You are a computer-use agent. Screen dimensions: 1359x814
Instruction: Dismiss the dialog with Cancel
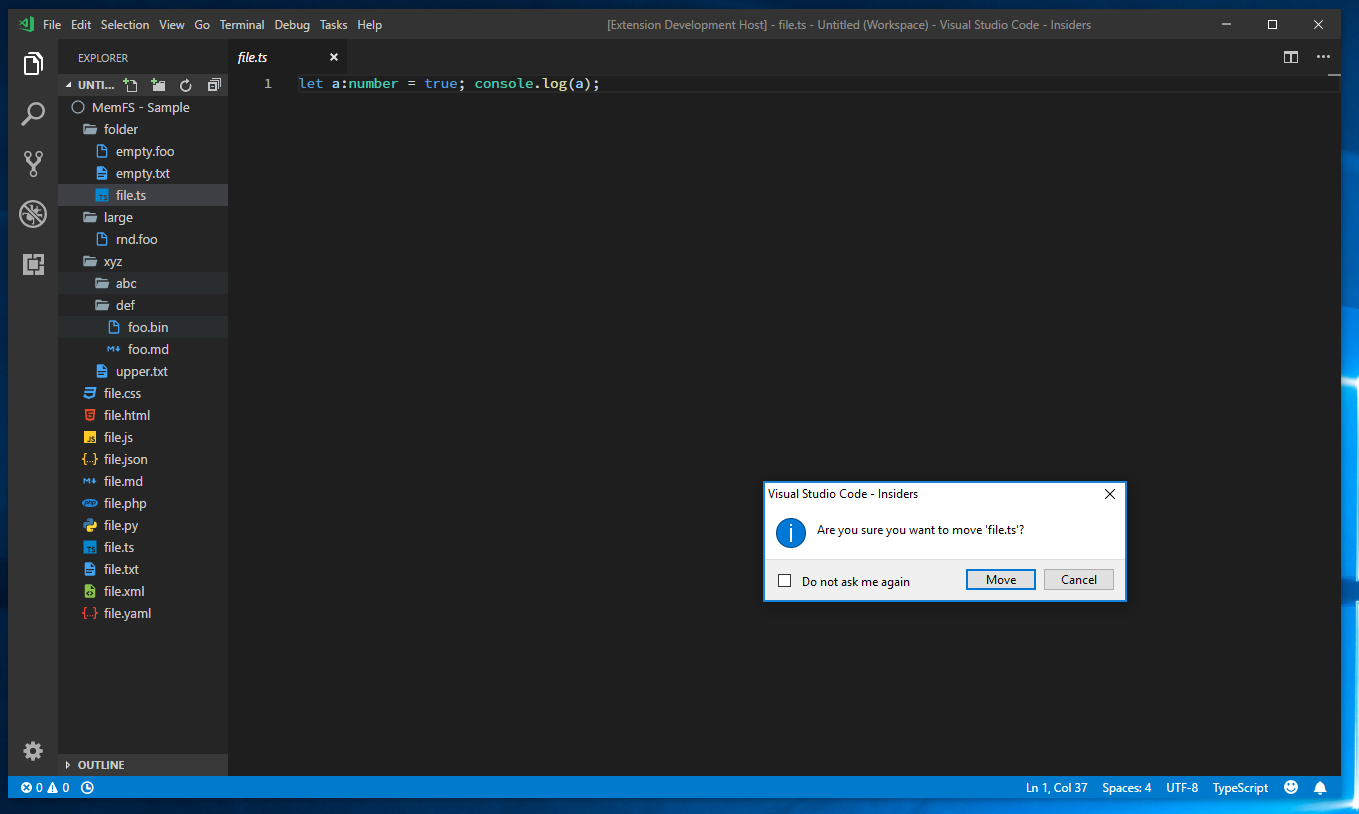pyautogui.click(x=1078, y=579)
